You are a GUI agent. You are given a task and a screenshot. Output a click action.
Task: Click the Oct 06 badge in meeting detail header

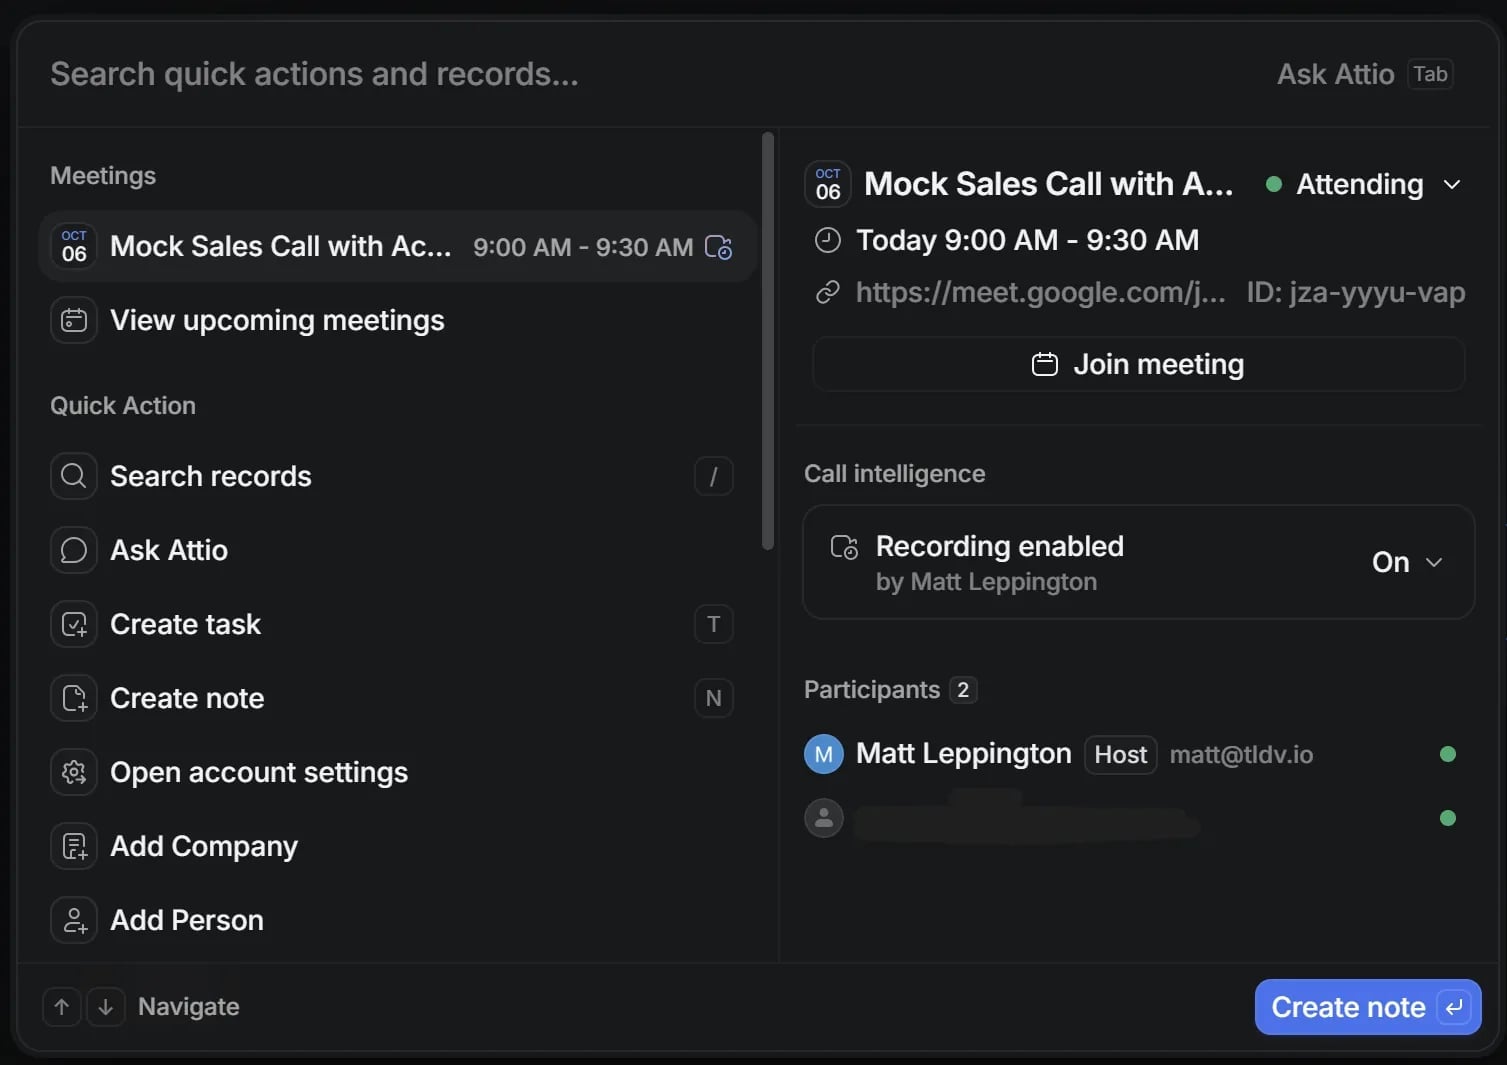(x=828, y=184)
